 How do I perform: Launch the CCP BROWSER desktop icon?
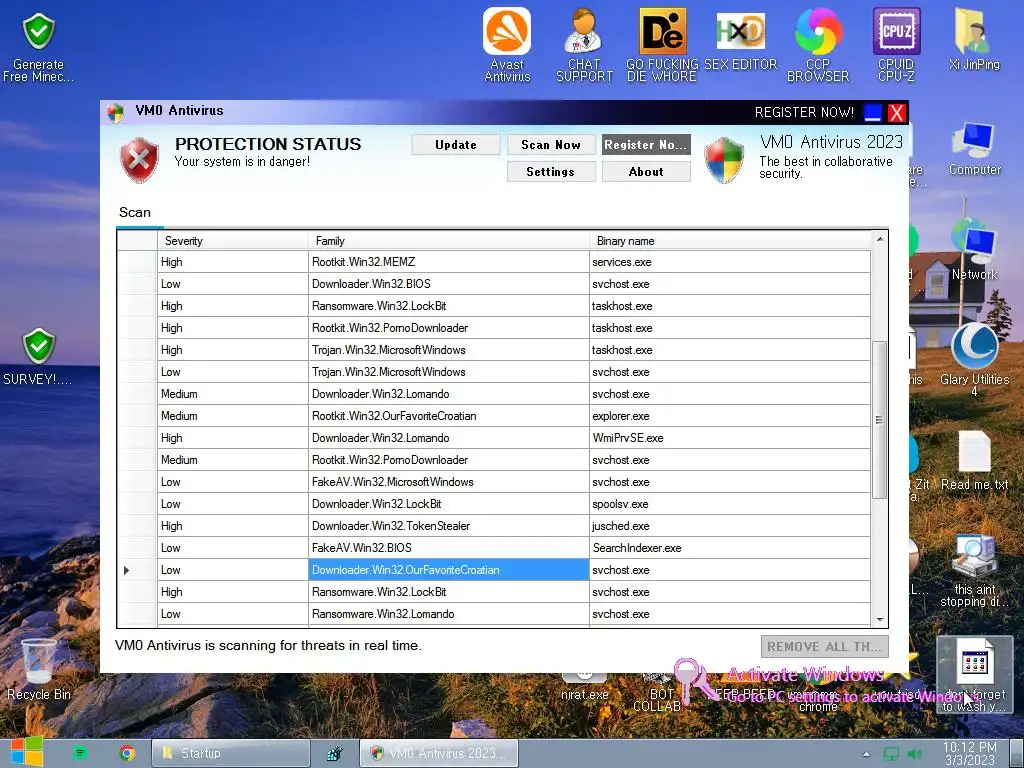[818, 44]
